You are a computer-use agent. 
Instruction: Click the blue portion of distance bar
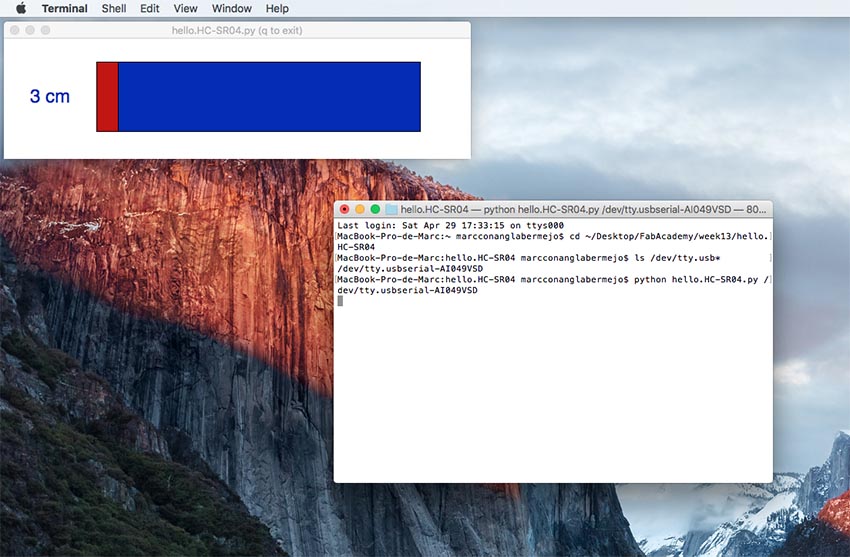(269, 96)
